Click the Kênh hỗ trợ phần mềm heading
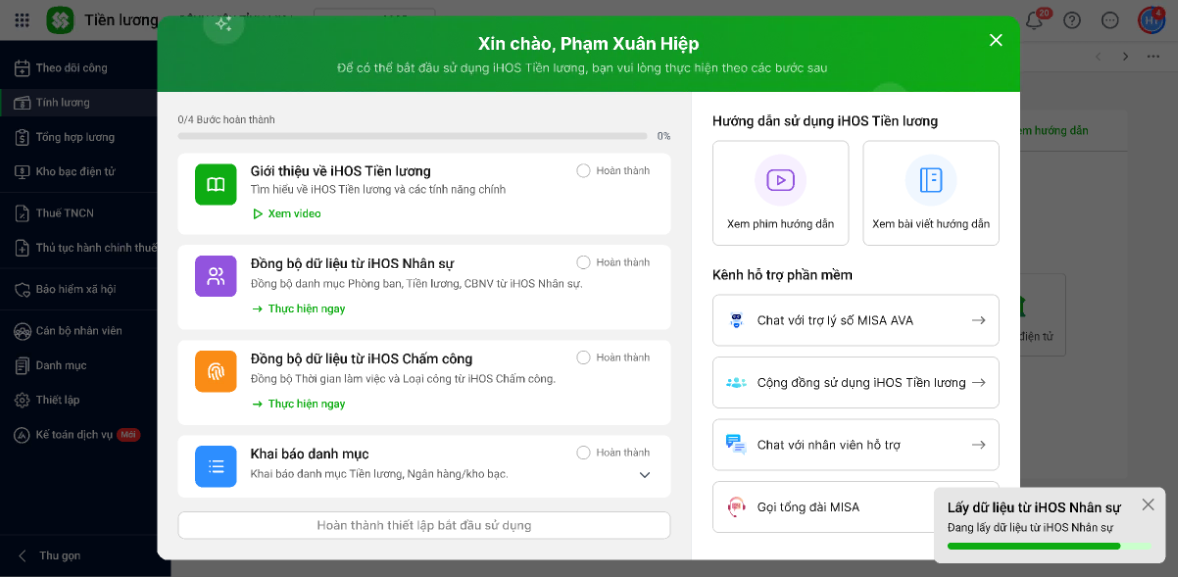The width and height of the screenshot is (1178, 577). click(782, 275)
